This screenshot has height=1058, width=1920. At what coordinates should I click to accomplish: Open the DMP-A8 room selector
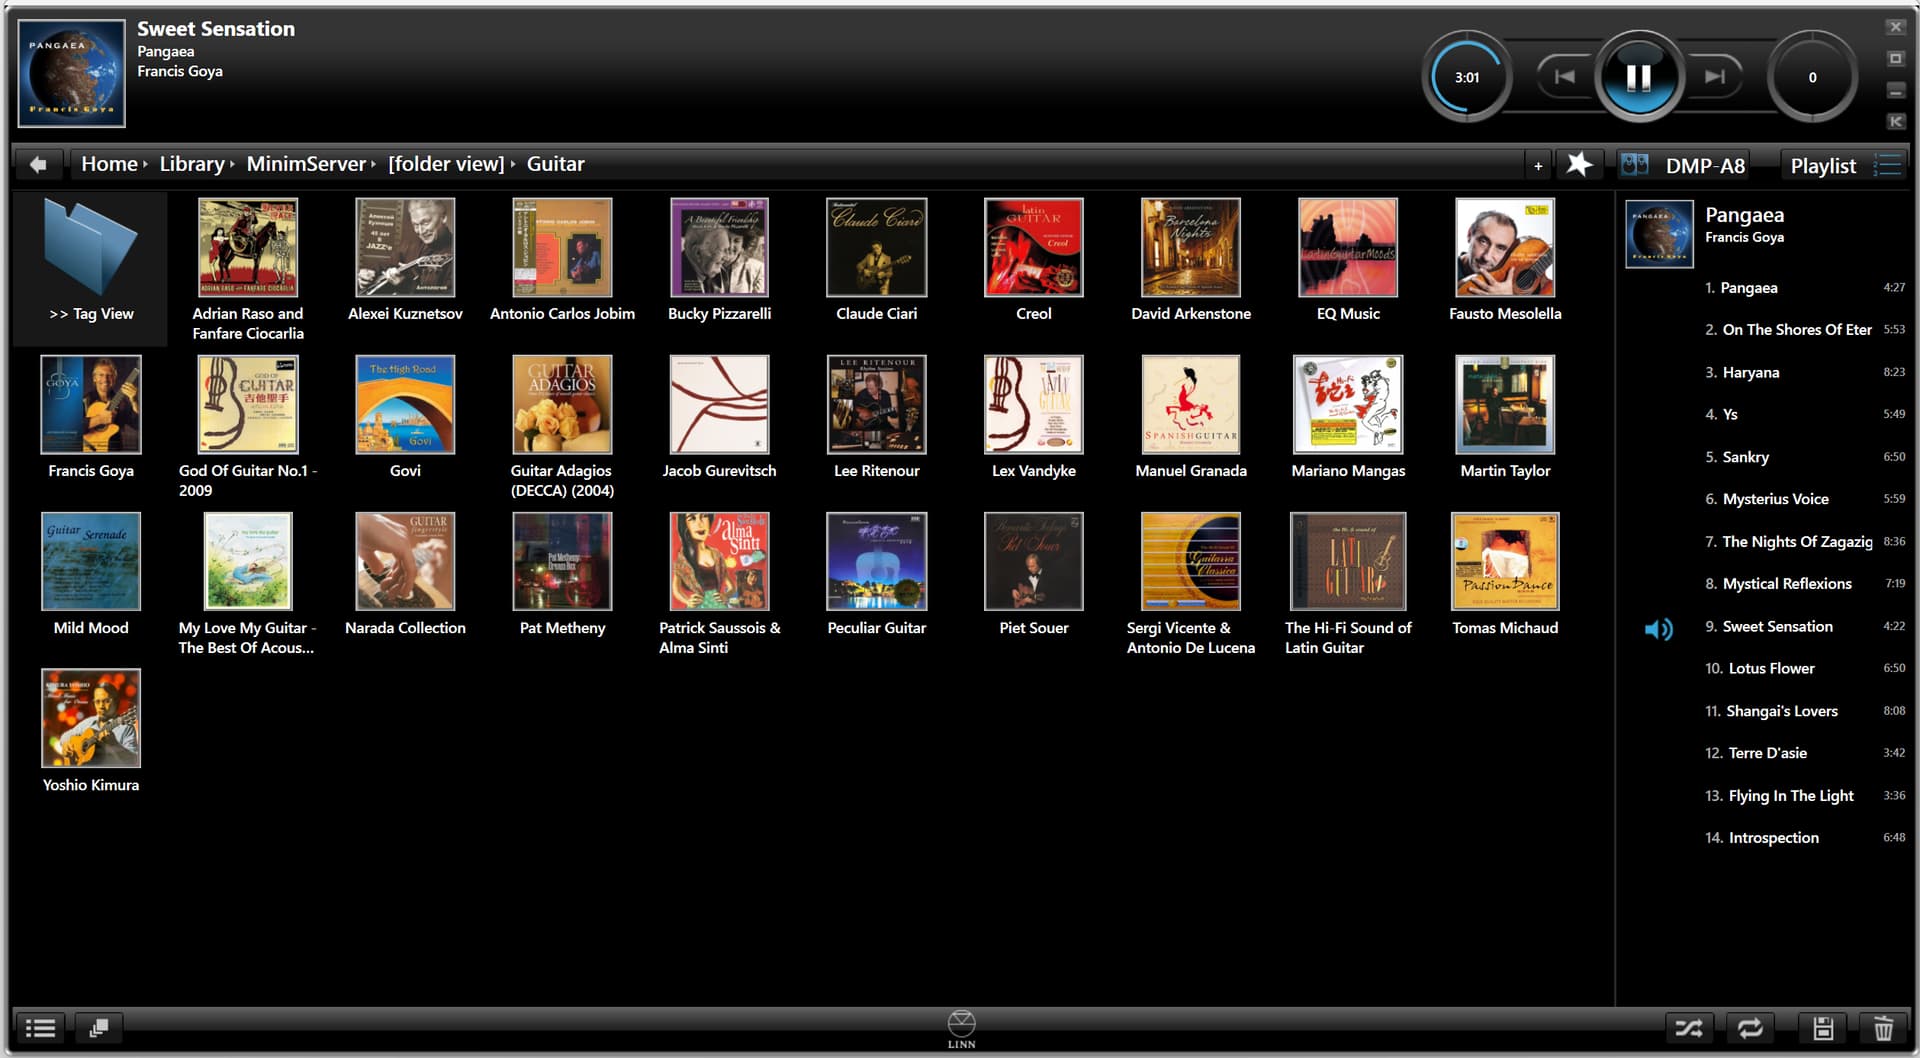[x=1686, y=166]
